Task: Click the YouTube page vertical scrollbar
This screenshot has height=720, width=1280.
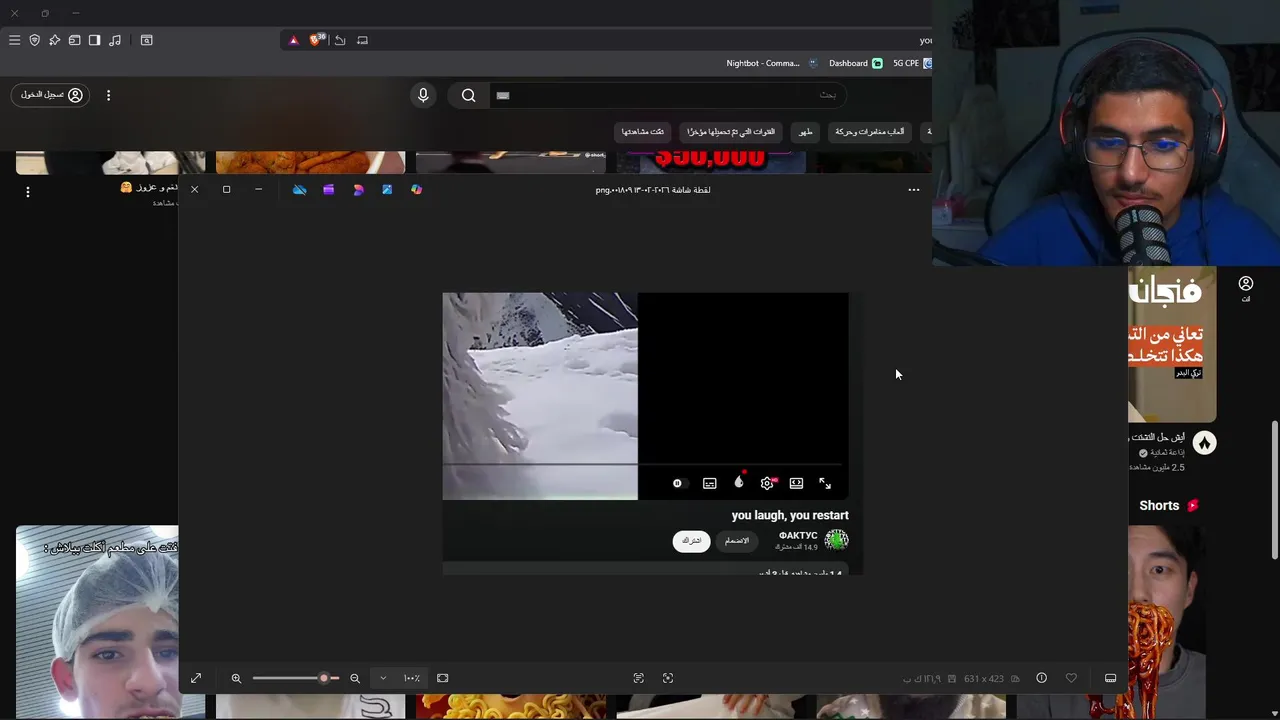Action: click(x=1274, y=490)
